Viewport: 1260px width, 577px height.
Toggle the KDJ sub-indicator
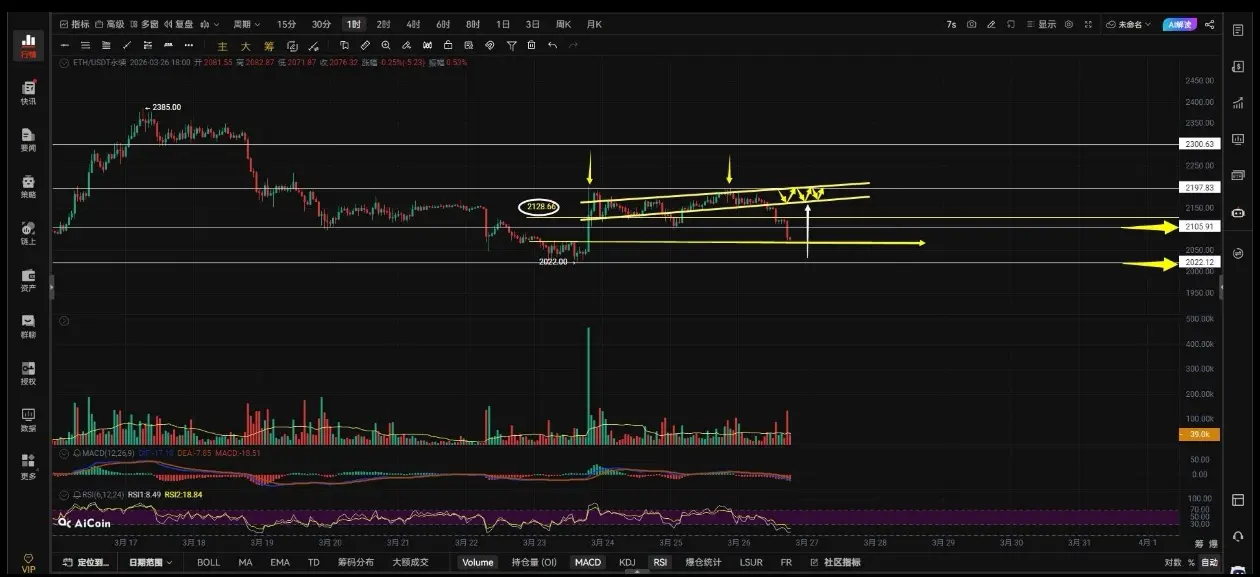coord(627,562)
